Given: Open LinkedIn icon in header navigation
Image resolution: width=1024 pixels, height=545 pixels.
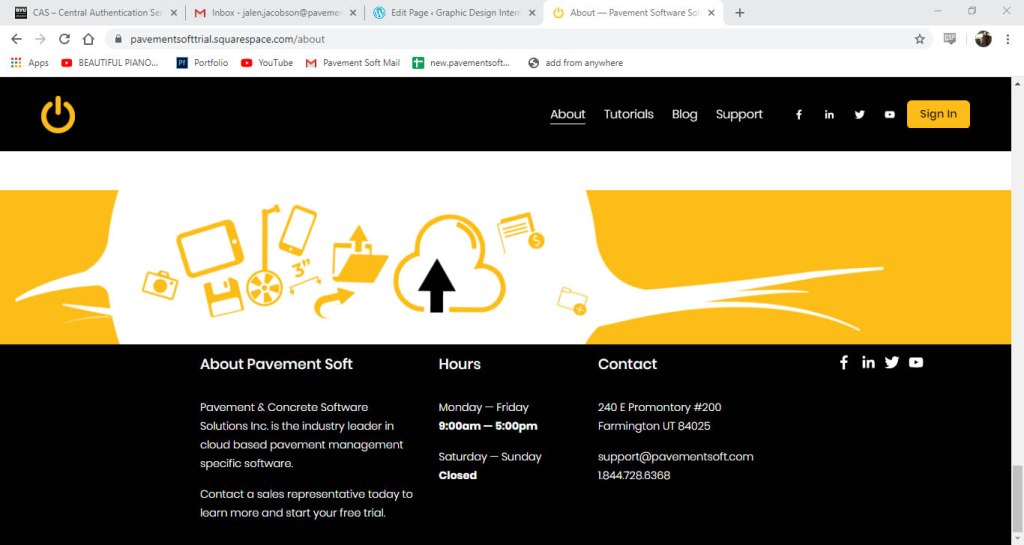Looking at the screenshot, I should pos(829,115).
